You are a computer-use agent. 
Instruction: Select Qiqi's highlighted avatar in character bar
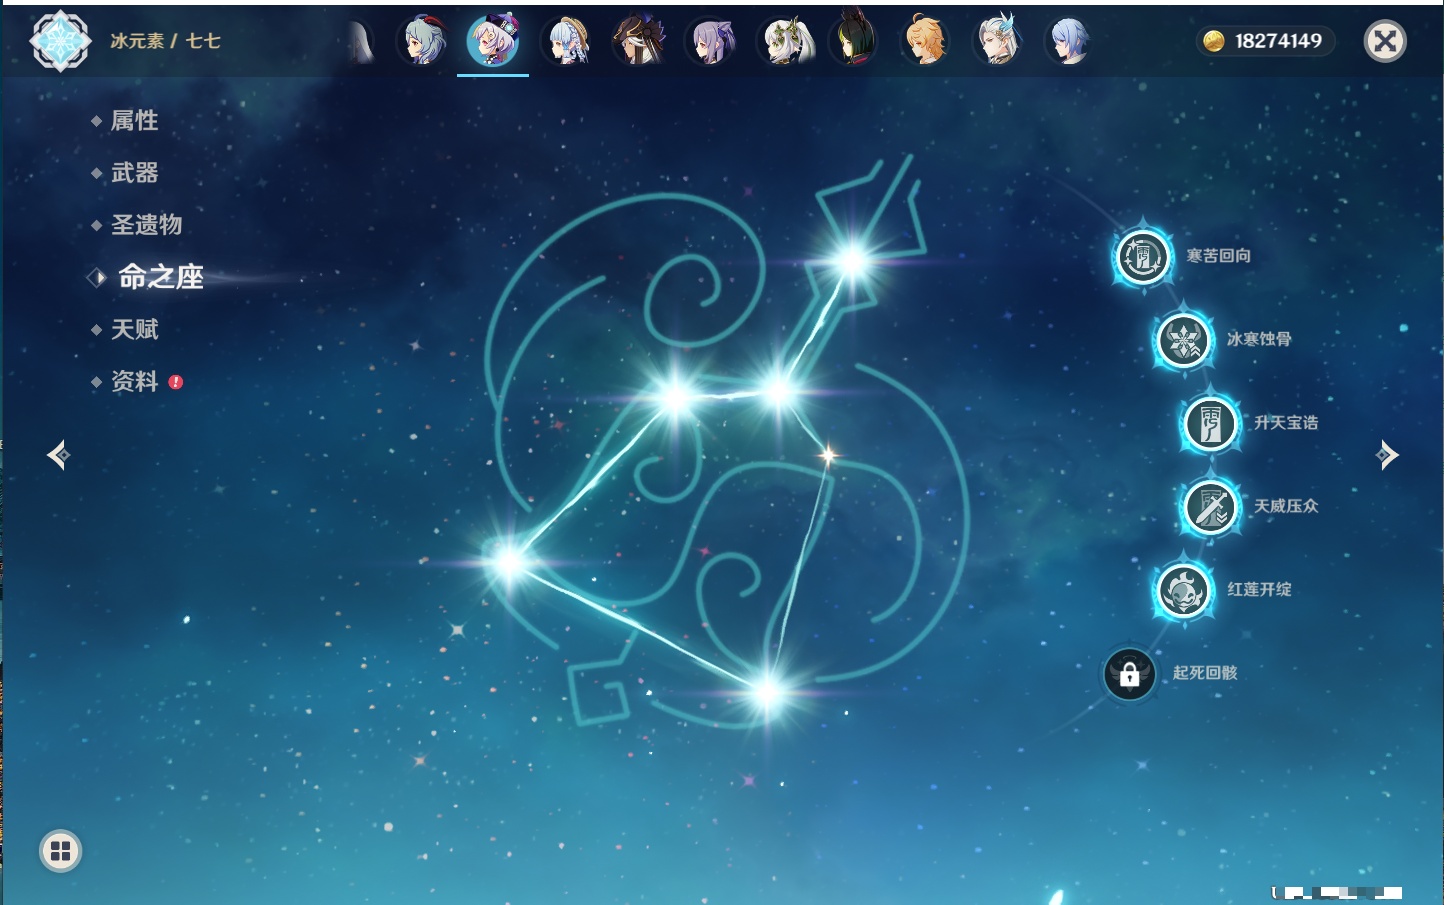point(493,41)
